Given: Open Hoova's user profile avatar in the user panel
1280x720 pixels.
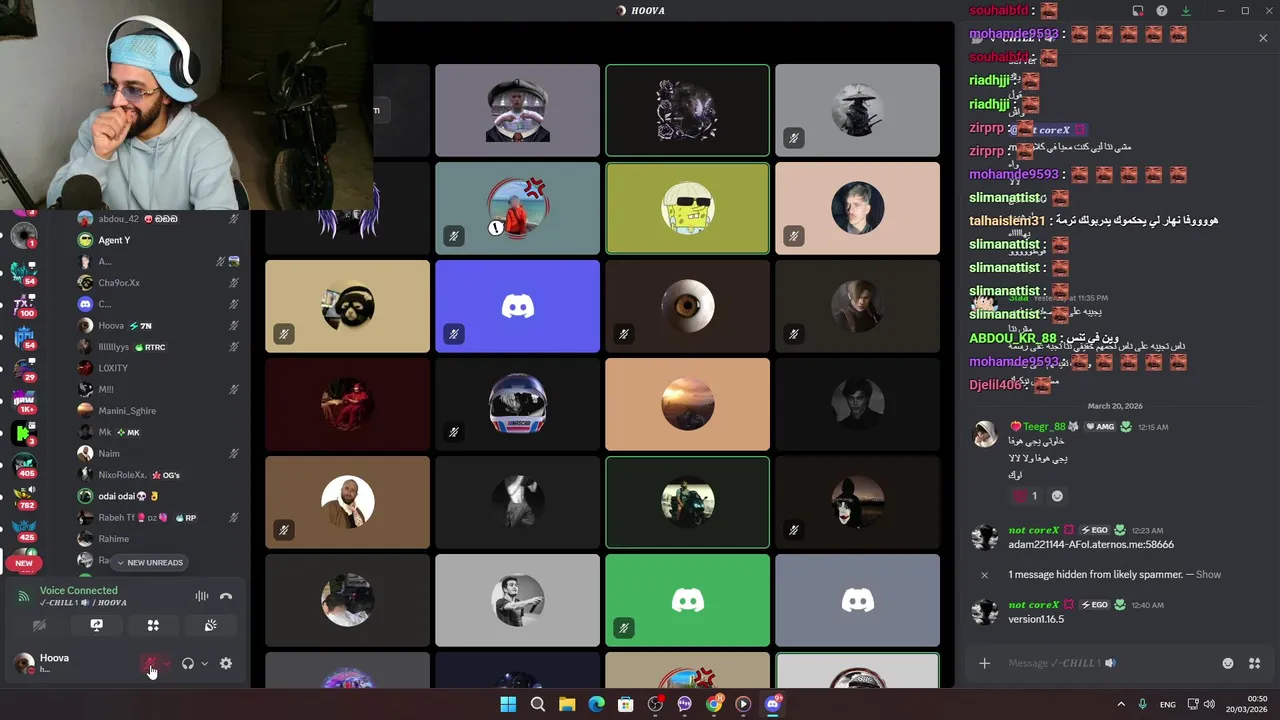Looking at the screenshot, I should pos(24,663).
